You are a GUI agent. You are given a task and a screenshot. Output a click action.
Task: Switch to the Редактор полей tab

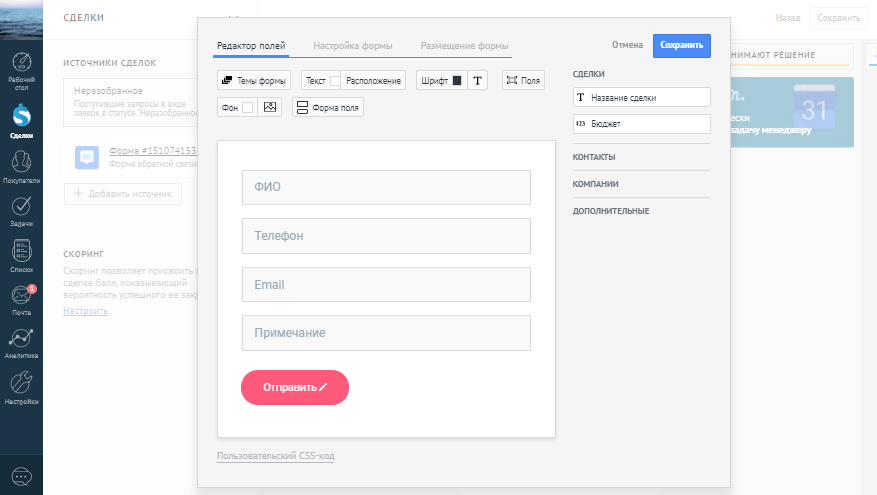[x=251, y=46]
